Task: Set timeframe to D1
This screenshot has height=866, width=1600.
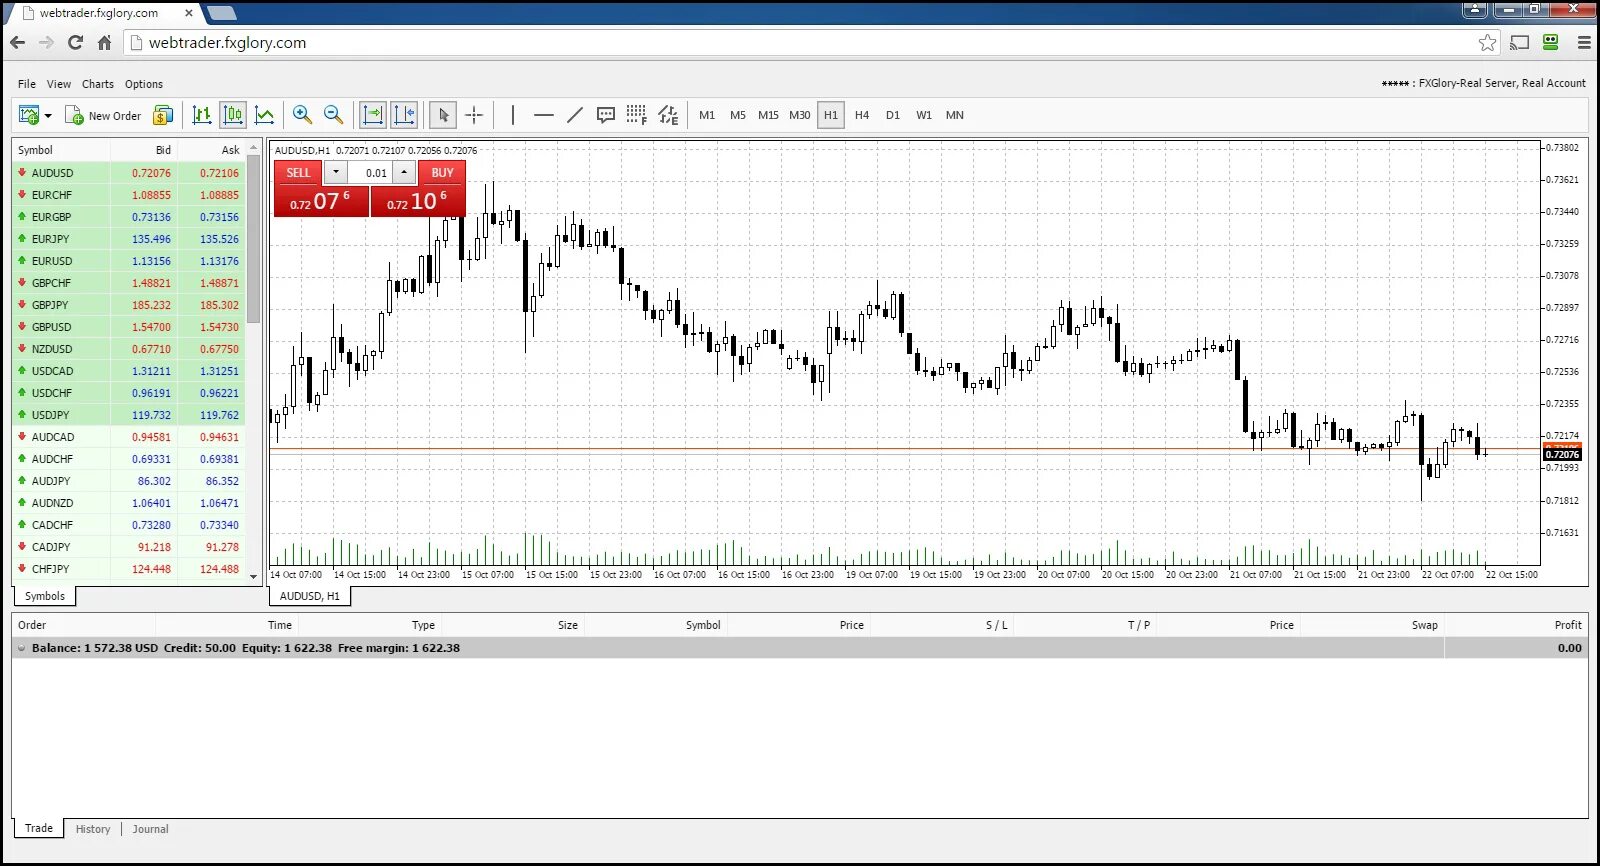Action: click(x=893, y=115)
